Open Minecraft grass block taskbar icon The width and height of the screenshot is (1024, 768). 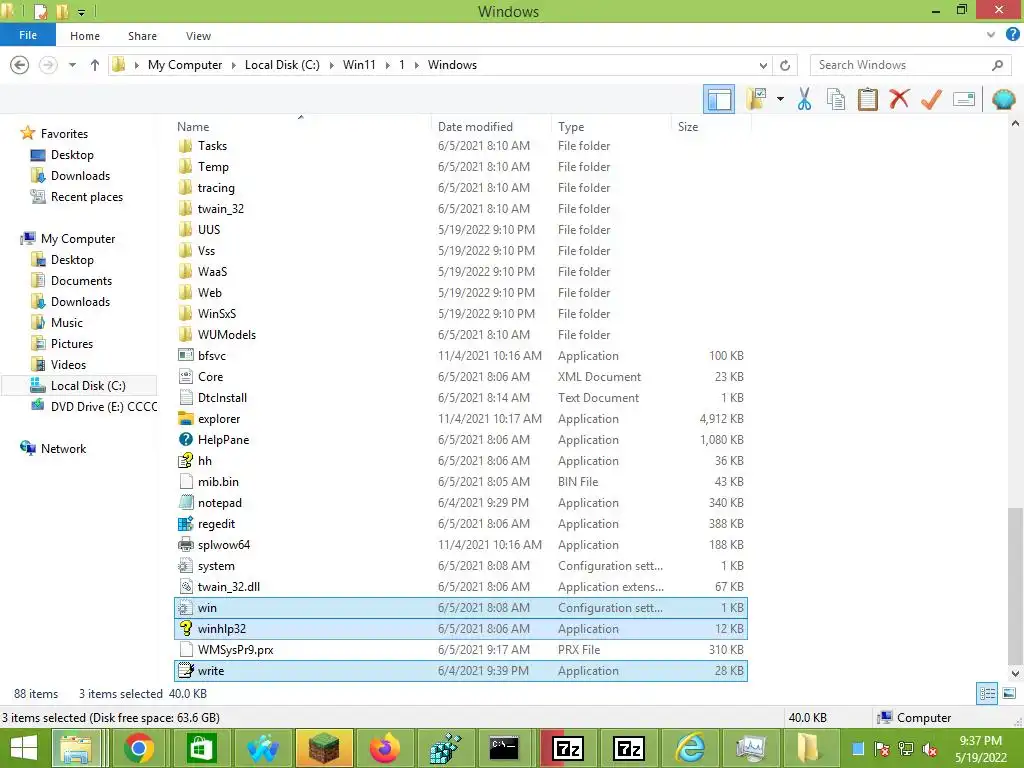click(x=324, y=748)
